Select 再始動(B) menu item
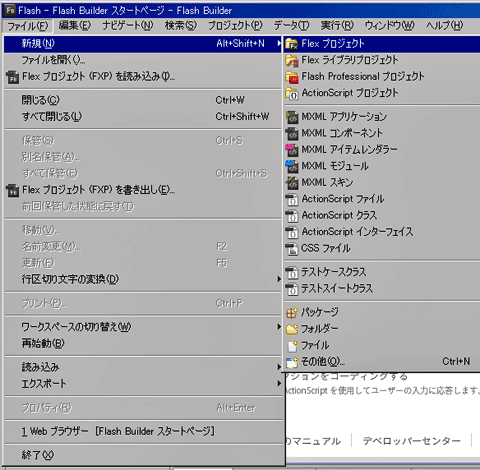 pyautogui.click(x=143, y=343)
